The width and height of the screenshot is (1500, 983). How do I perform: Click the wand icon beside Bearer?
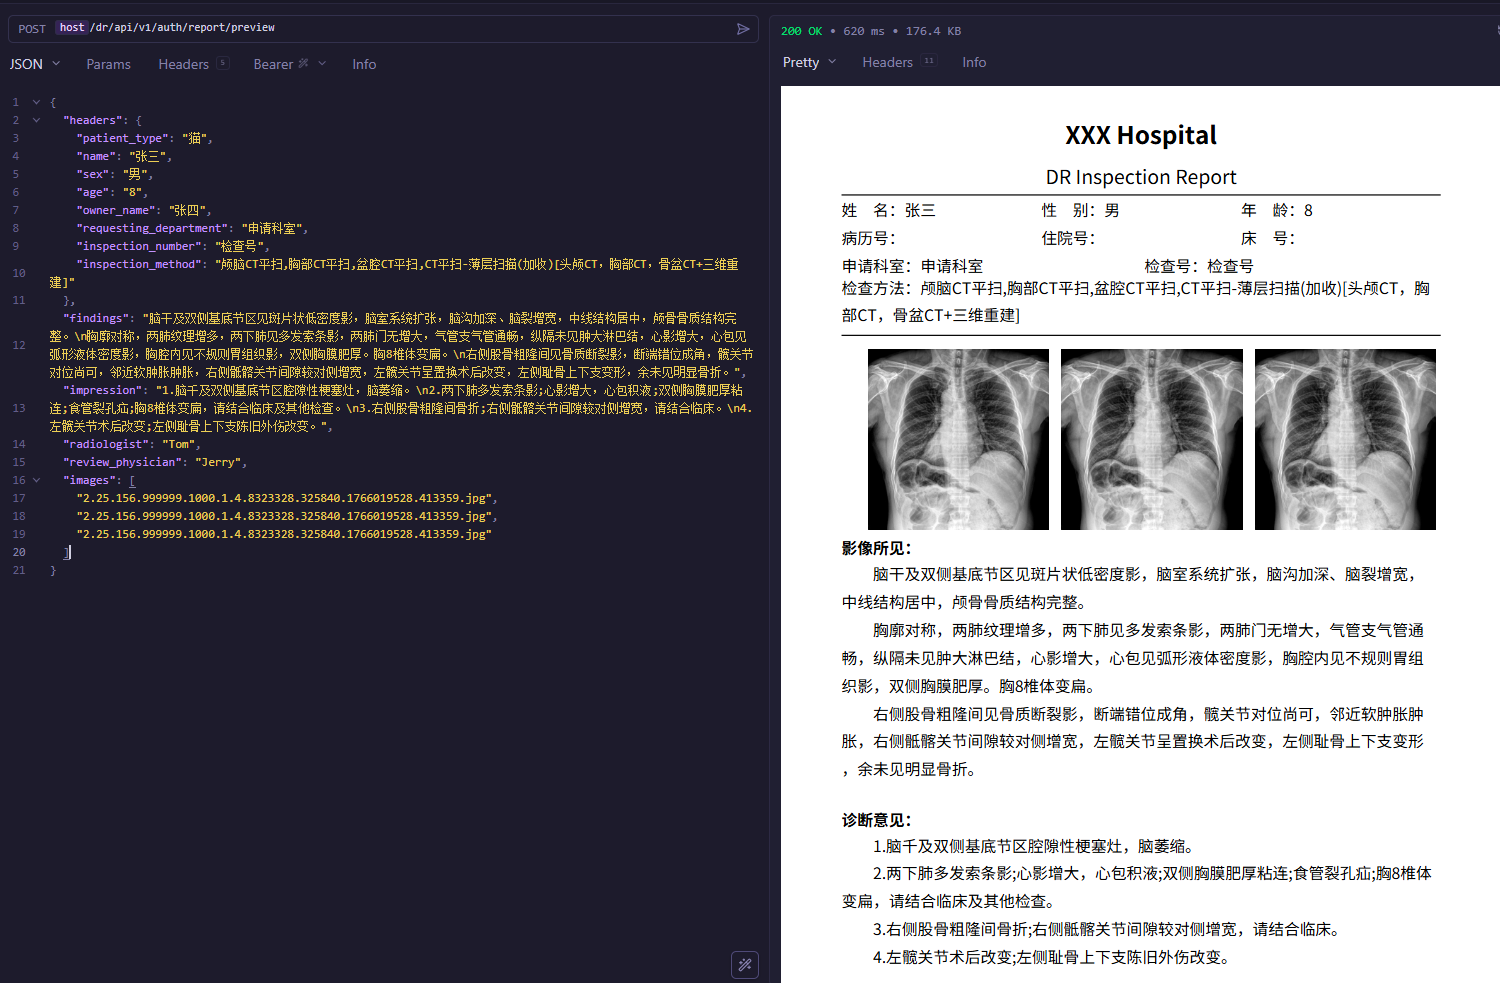[x=304, y=63]
